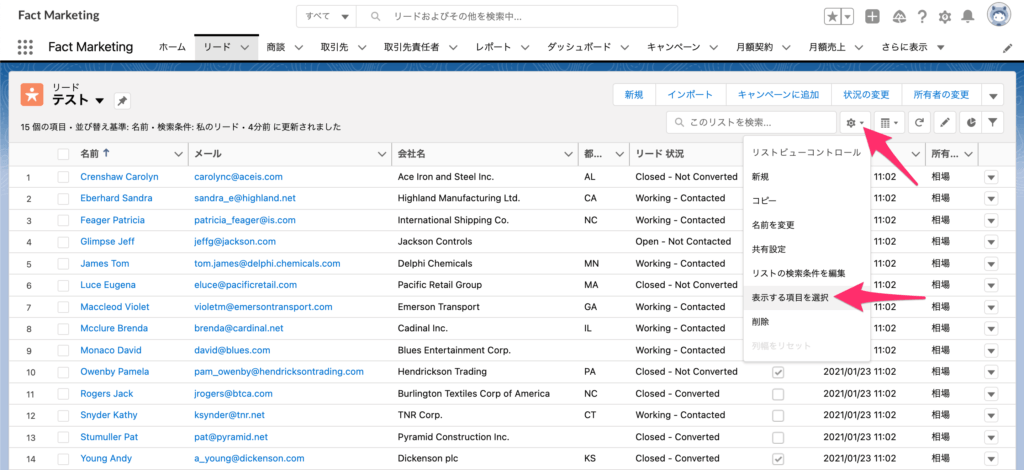Select the Luce Eugena row checkbox
This screenshot has width=1024, height=470.
point(63,285)
